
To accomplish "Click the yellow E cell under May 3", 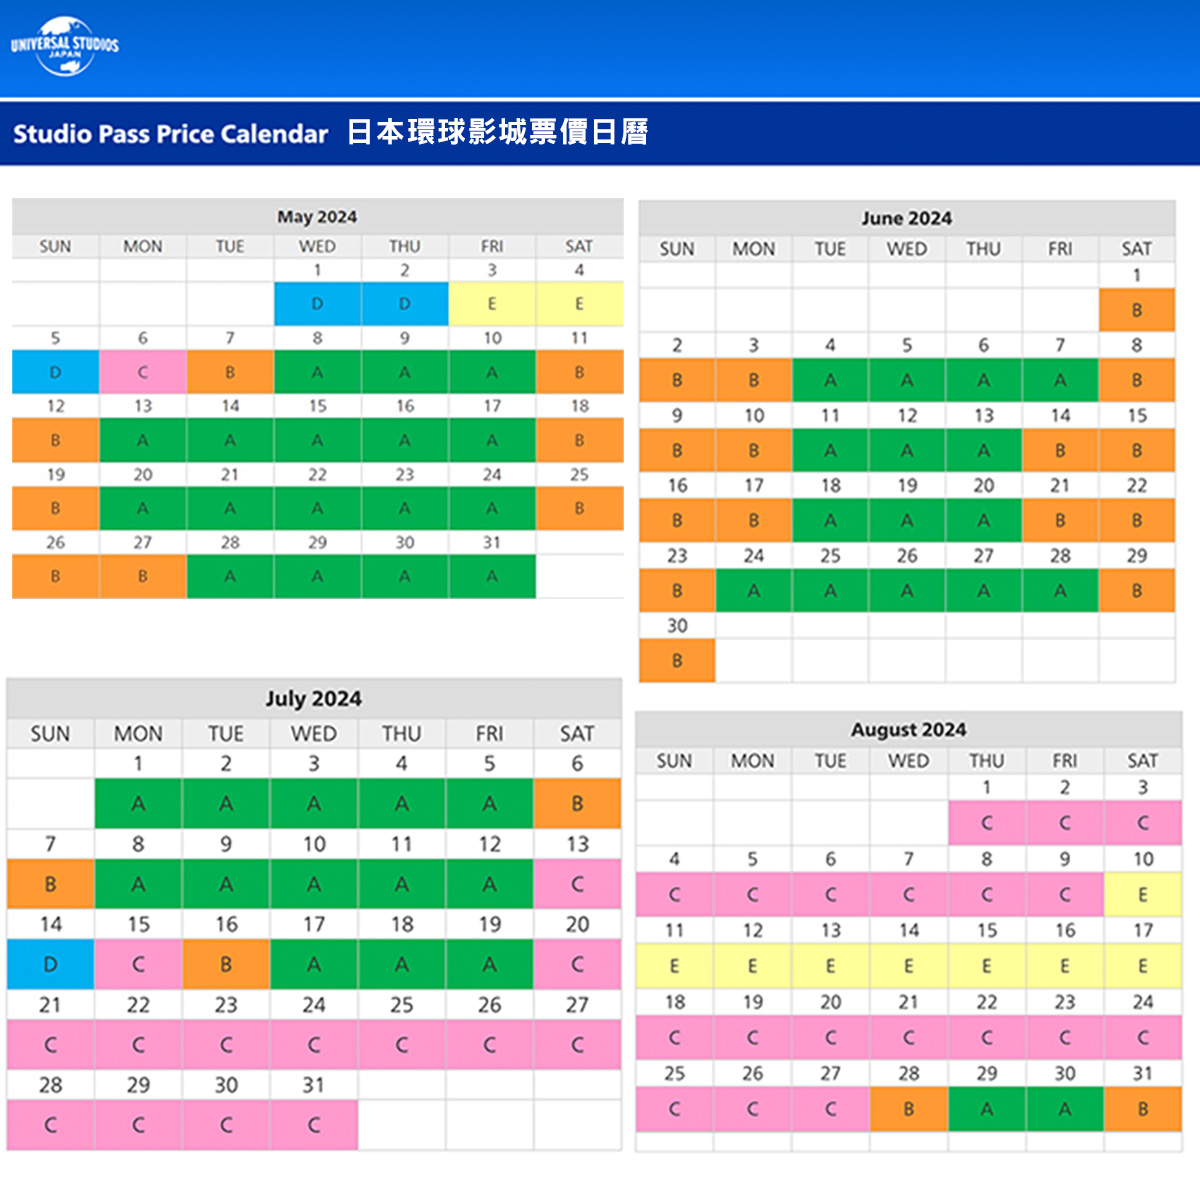I will pos(492,304).
